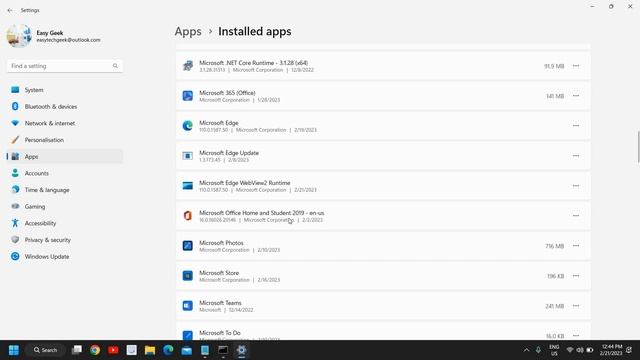The width and height of the screenshot is (640, 360).
Task: Go to Gaming settings
Action: pos(64,207)
